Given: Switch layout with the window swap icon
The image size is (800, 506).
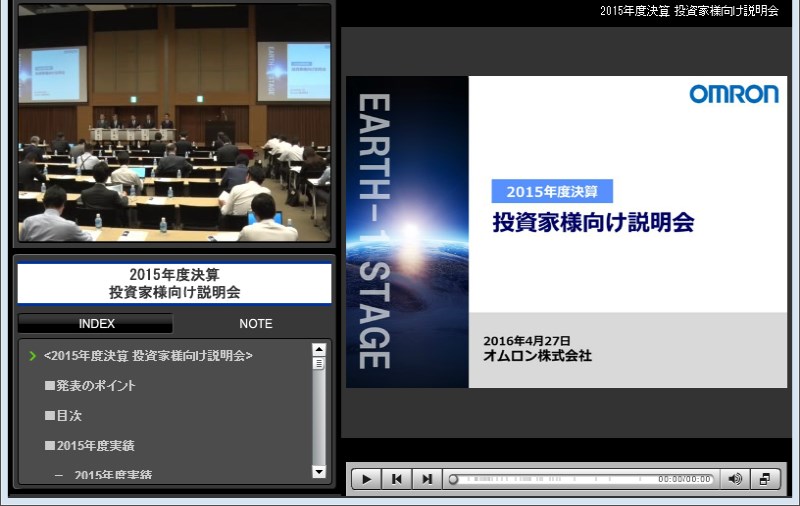Looking at the screenshot, I should point(765,479).
